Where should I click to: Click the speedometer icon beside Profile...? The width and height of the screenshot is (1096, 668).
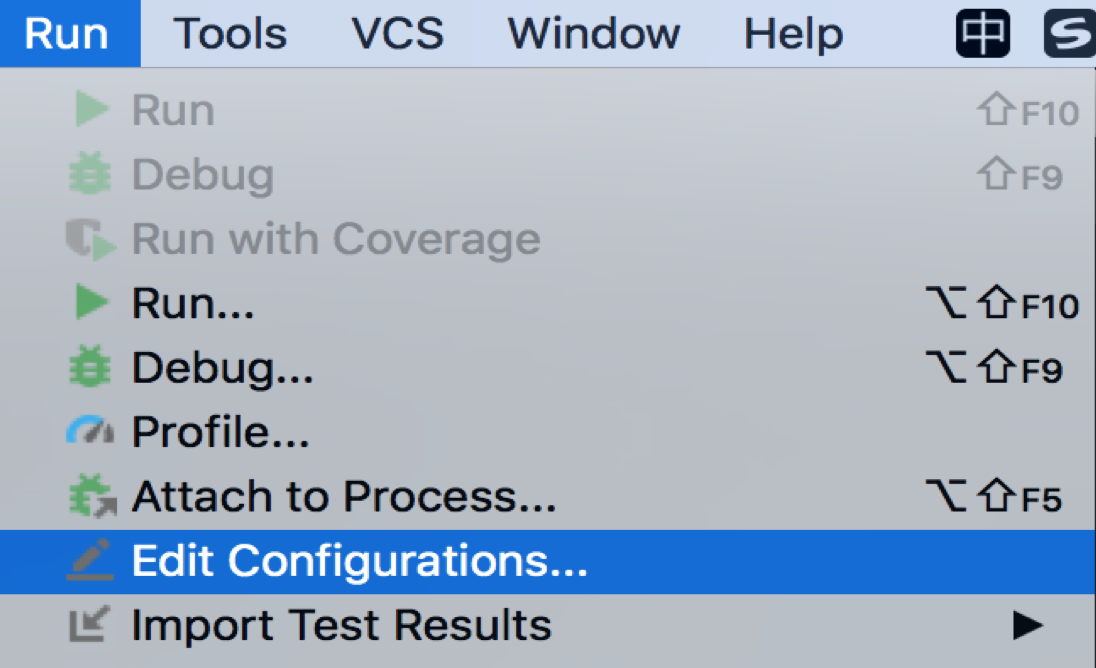coord(90,430)
